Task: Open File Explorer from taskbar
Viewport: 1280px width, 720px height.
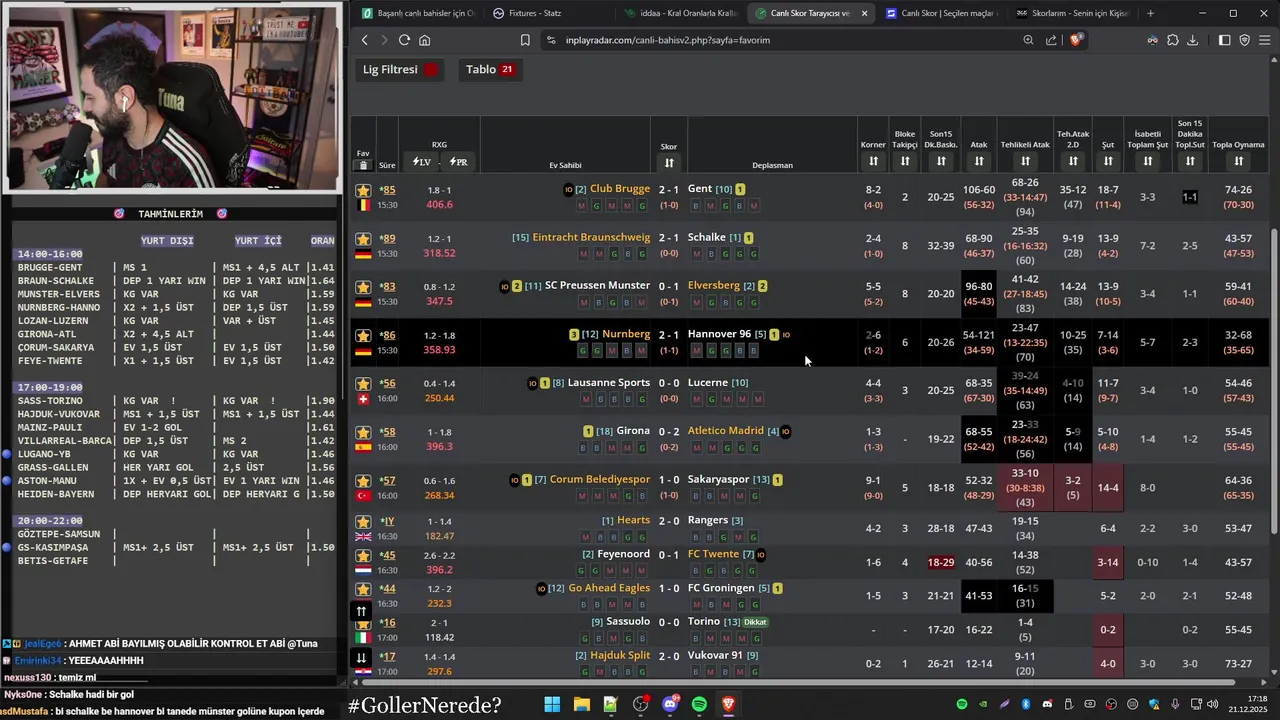Action: click(x=581, y=705)
